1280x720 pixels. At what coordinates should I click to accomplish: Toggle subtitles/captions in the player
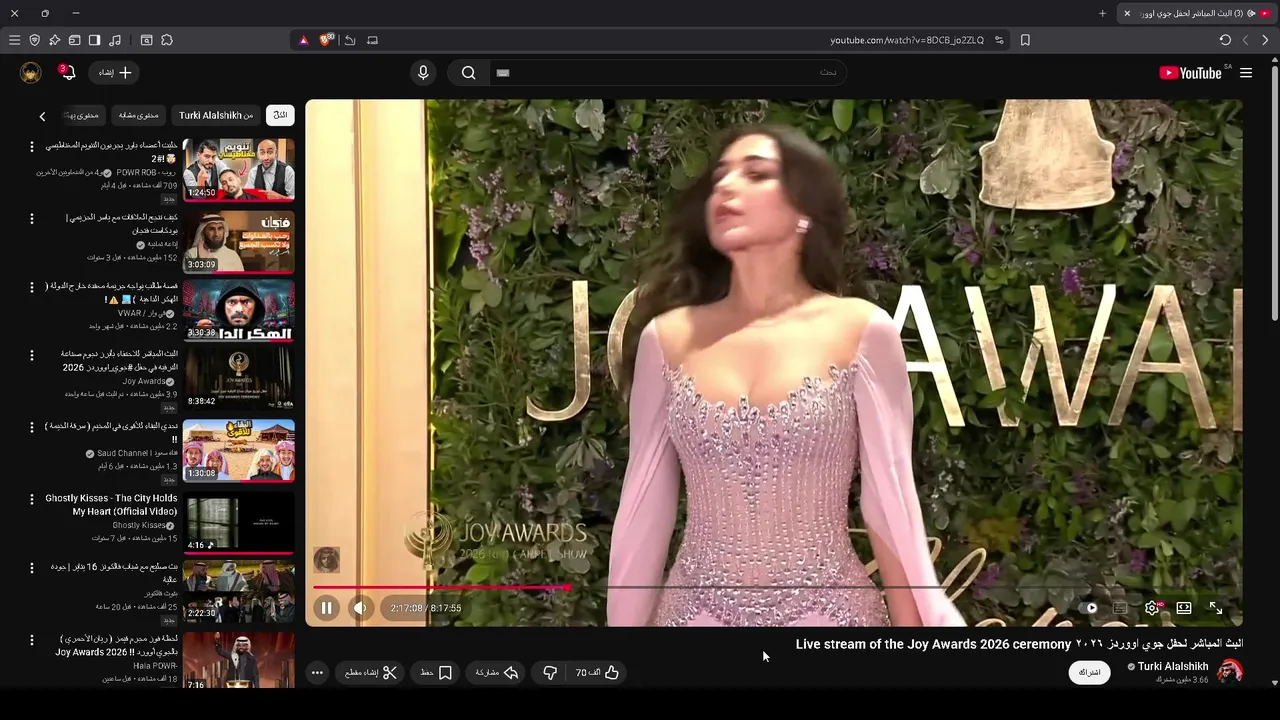coord(1120,608)
